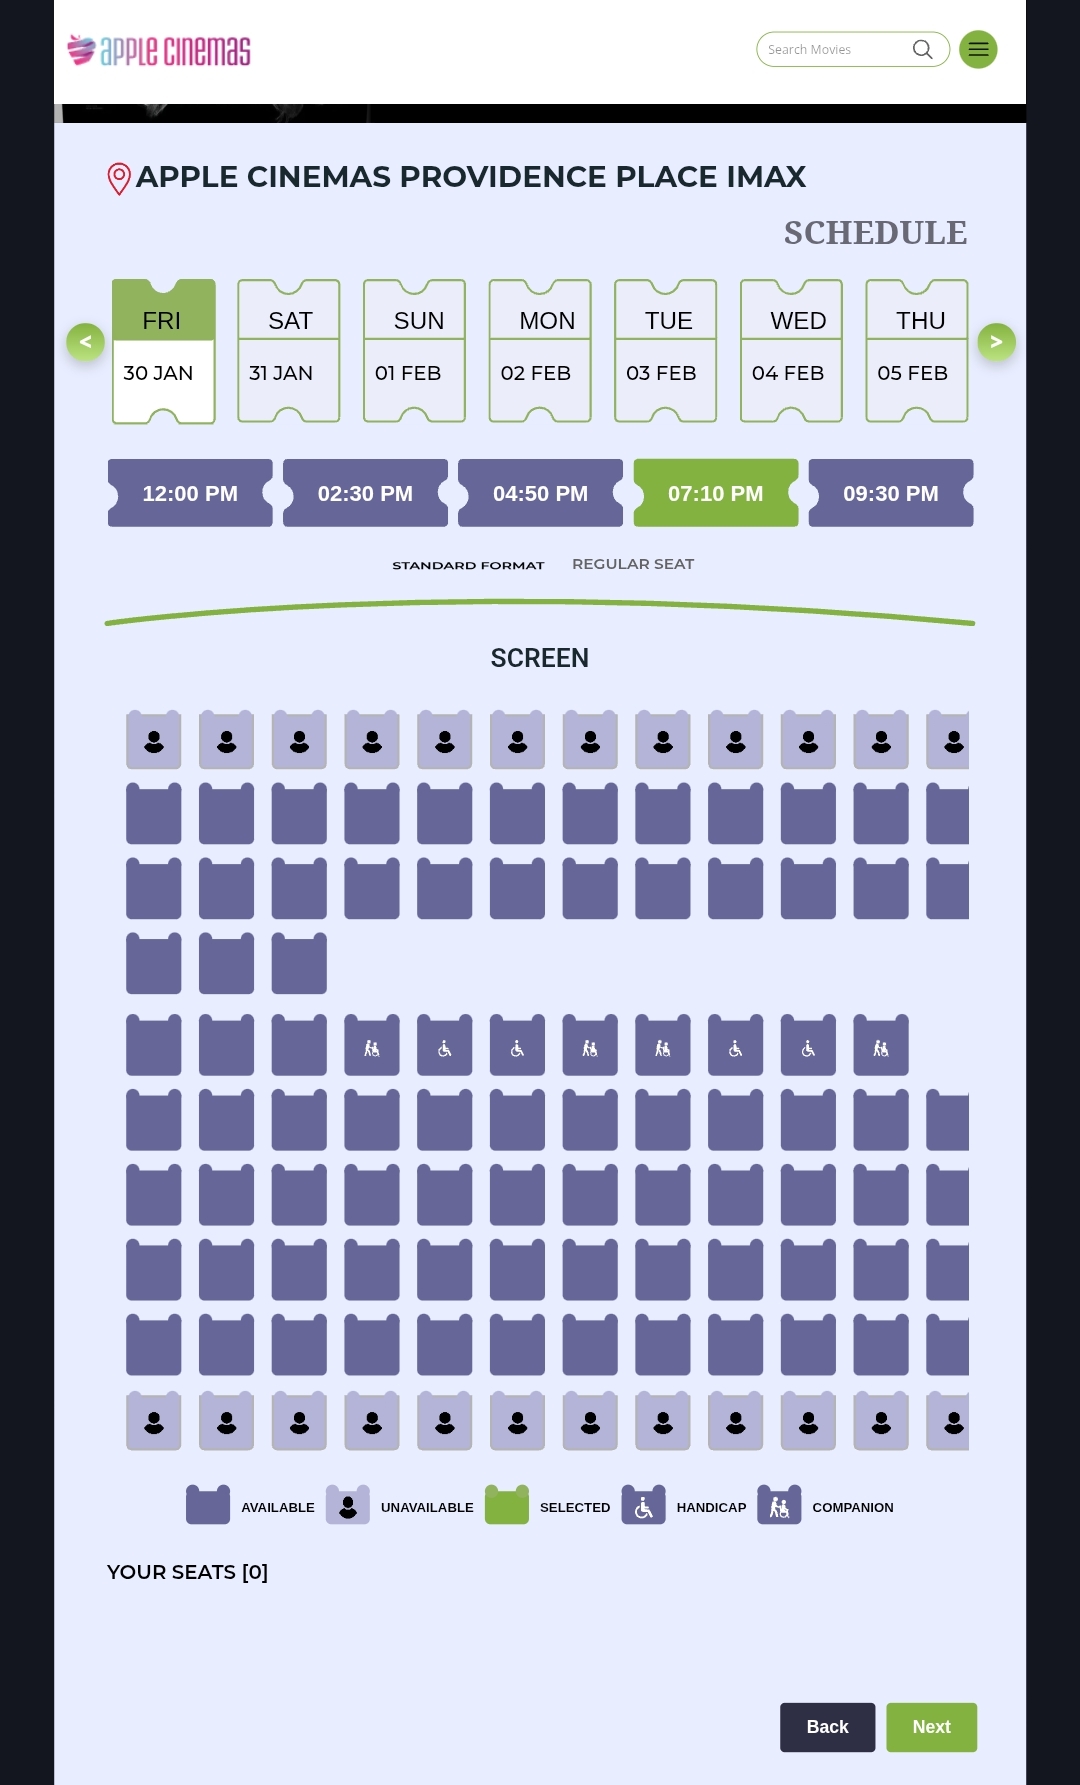Select the TUE 03 FEB date tab
Screen dimensions: 1080x1785
point(666,351)
